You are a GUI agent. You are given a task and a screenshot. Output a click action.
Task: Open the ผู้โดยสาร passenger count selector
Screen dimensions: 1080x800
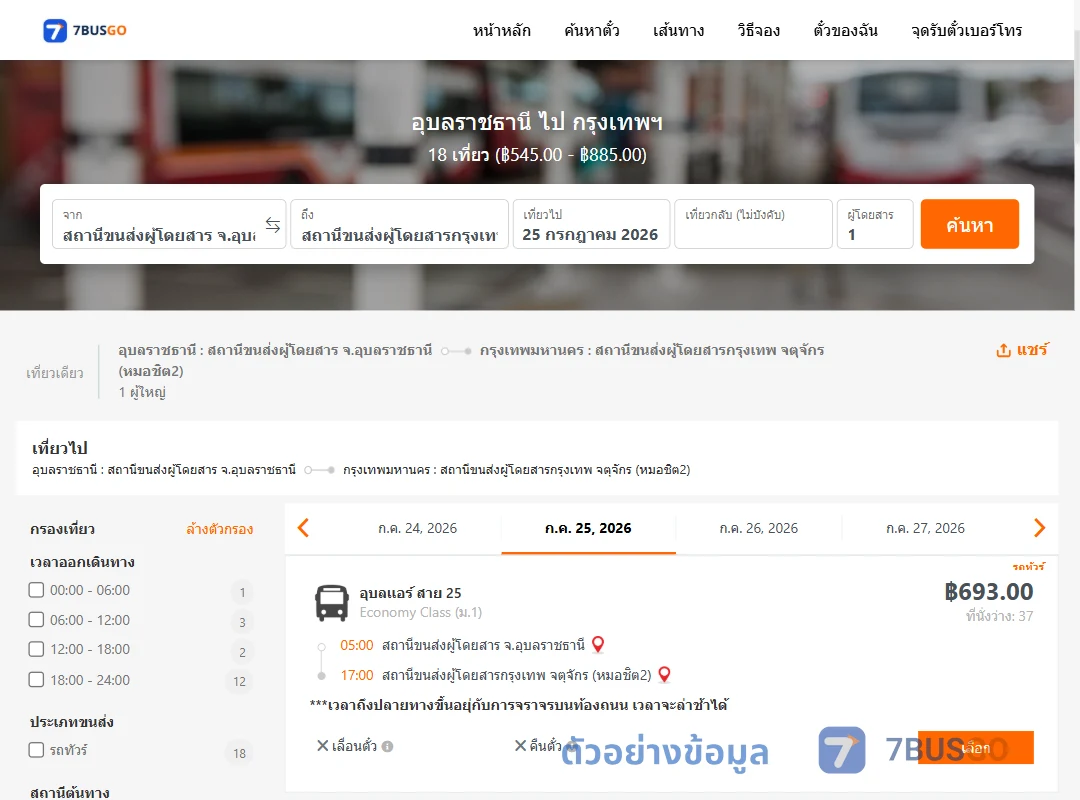[x=875, y=224]
